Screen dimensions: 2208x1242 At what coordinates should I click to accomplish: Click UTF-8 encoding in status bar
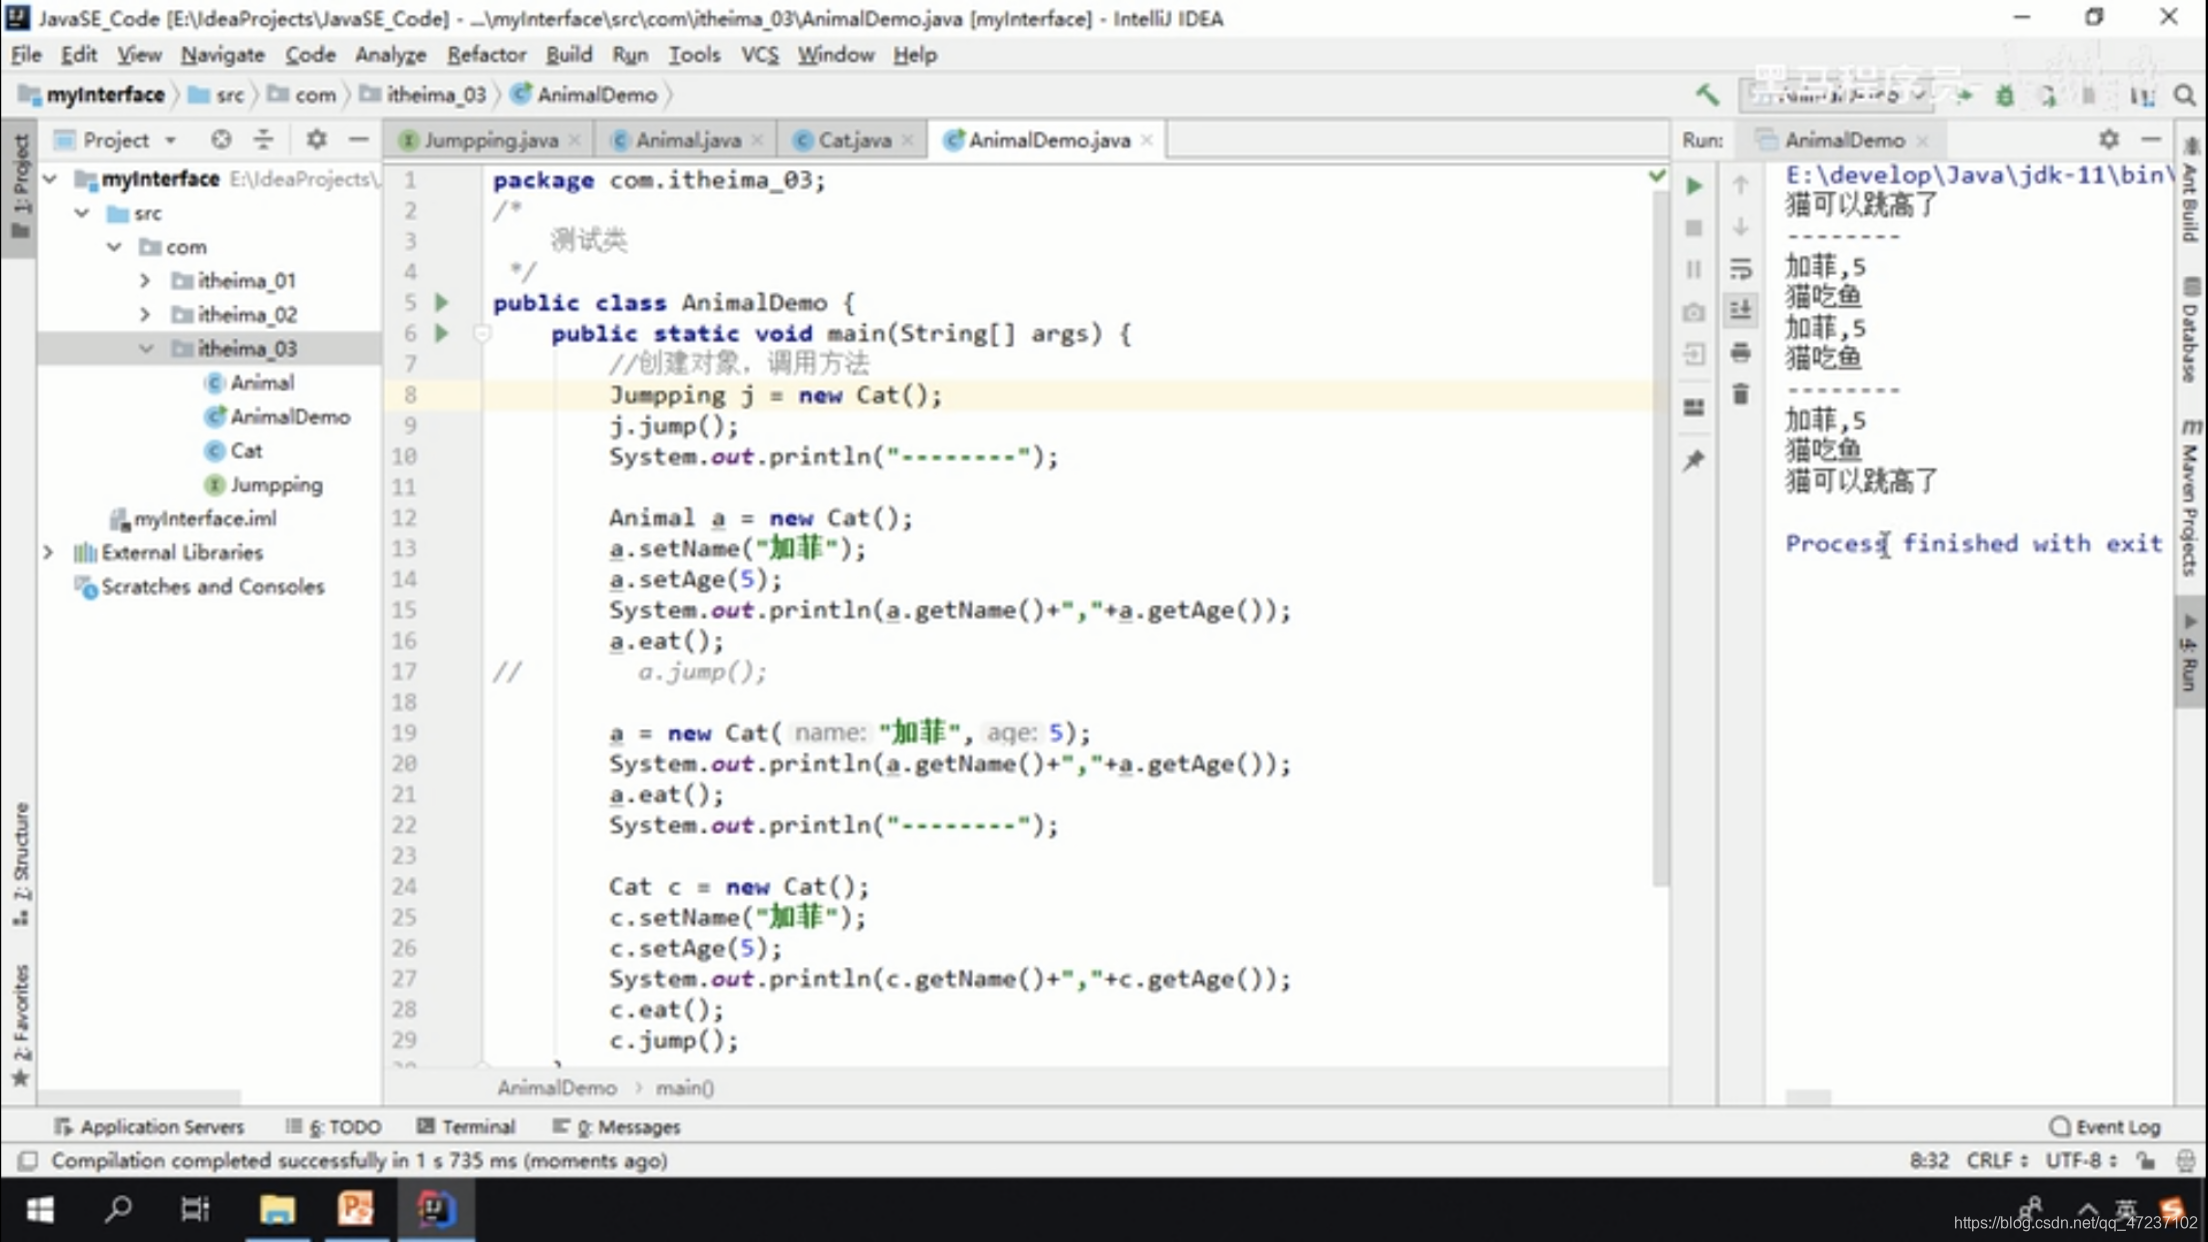click(x=2081, y=1161)
